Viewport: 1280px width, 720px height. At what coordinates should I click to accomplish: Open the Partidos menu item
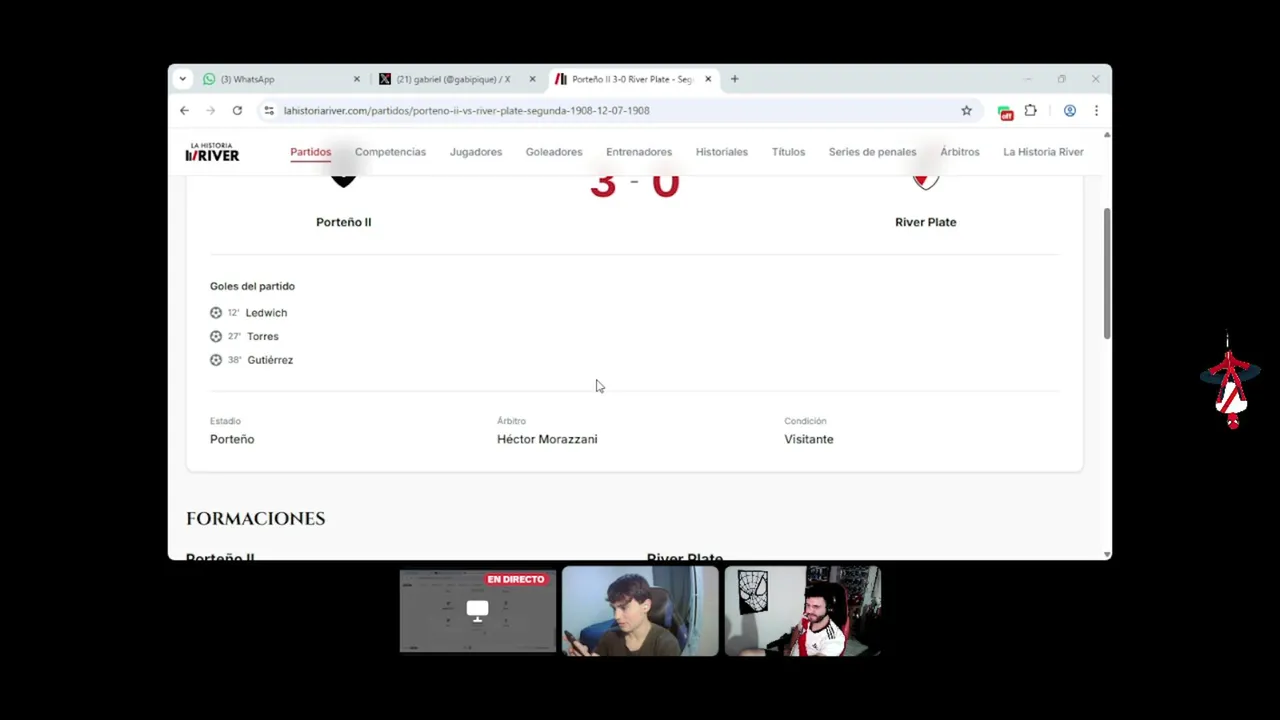point(310,152)
